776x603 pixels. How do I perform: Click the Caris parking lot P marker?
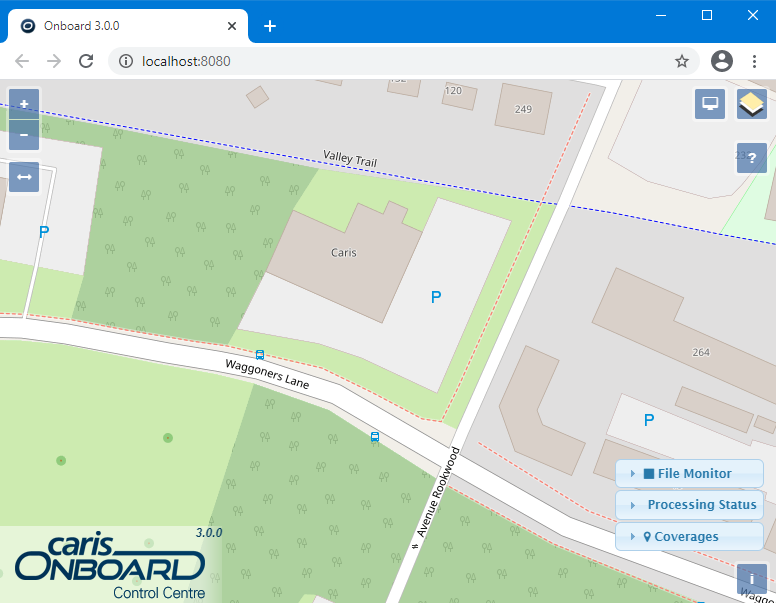click(435, 297)
